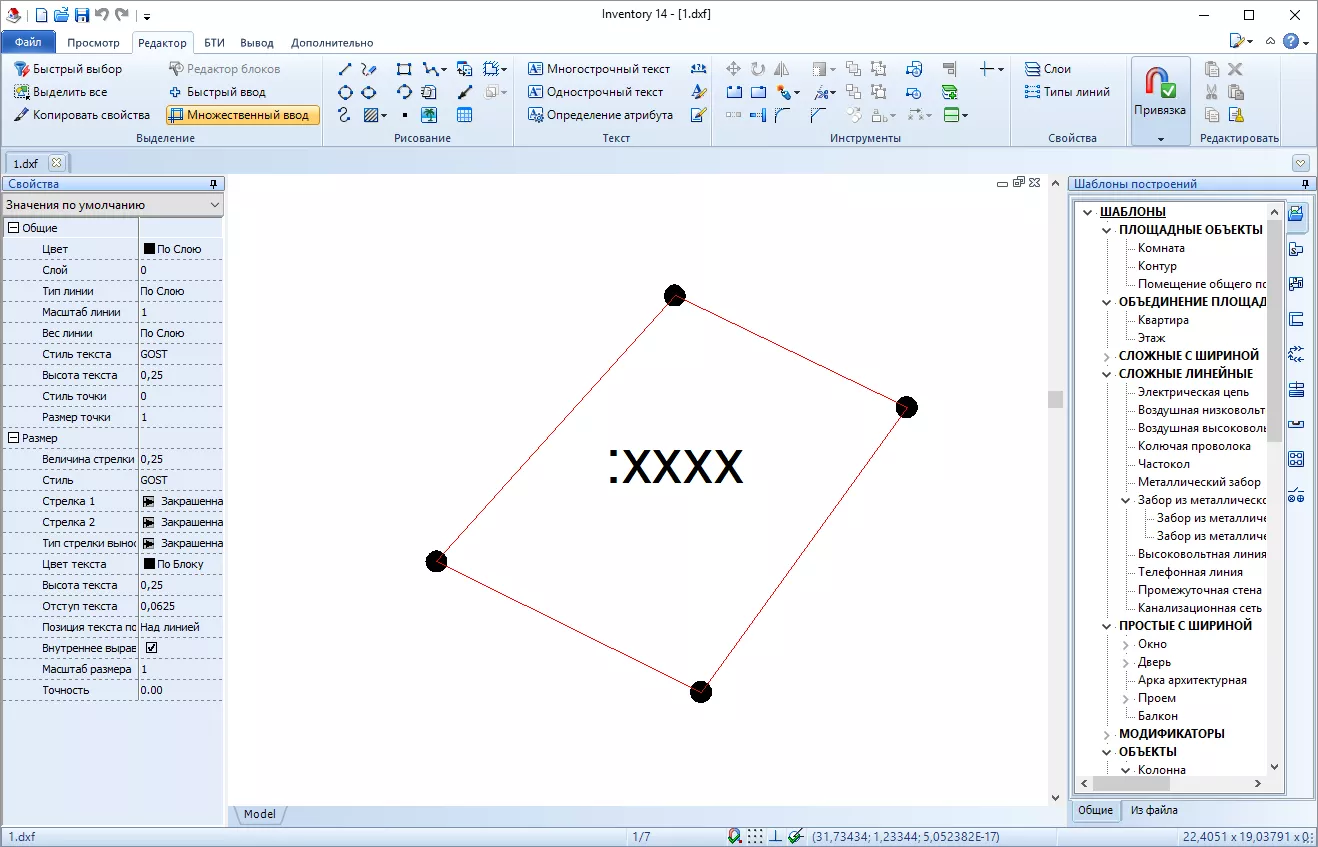The image size is (1318, 847).
Task: Uncheck the Внутреннее выравнивание checkbox
Action: (152, 648)
